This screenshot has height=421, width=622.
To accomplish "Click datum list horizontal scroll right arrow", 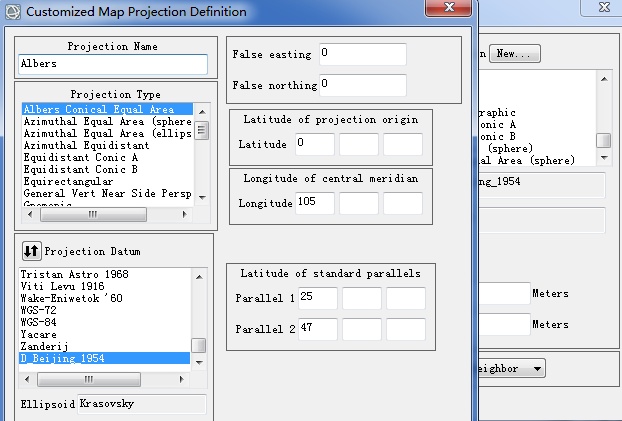I will tap(182, 379).
